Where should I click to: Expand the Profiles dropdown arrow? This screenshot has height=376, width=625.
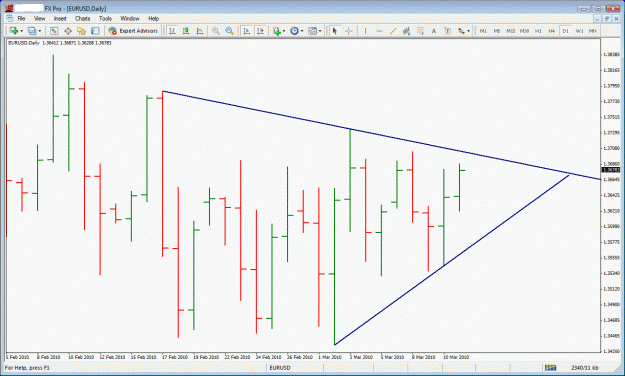pyautogui.click(x=39, y=31)
